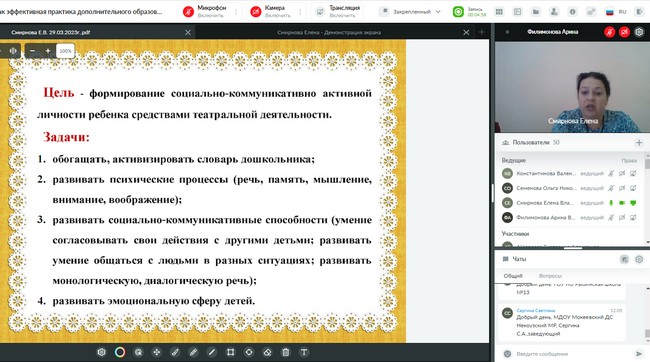Switch to the Вопросы chat tab

550,276
